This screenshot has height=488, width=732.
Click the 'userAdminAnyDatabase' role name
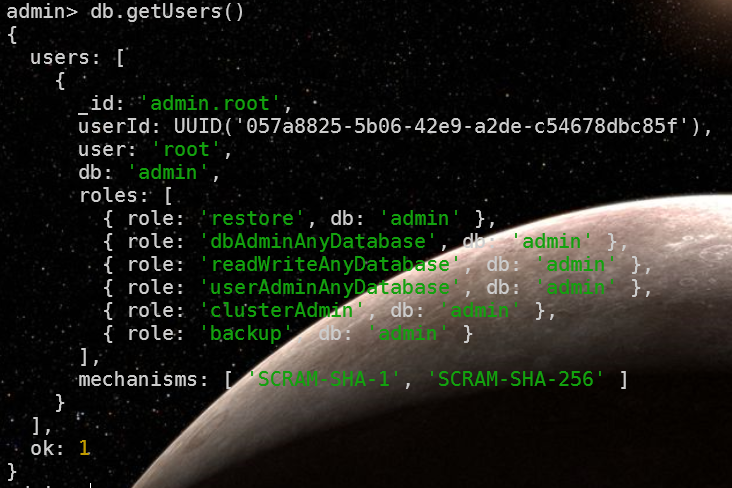click(x=330, y=287)
